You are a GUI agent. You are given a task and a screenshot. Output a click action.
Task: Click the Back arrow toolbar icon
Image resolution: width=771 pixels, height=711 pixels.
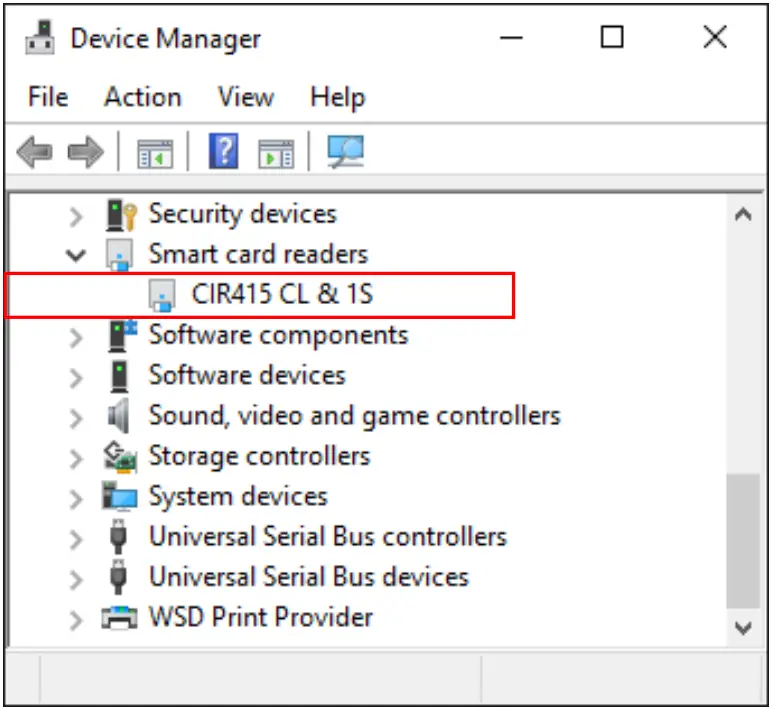coord(35,153)
